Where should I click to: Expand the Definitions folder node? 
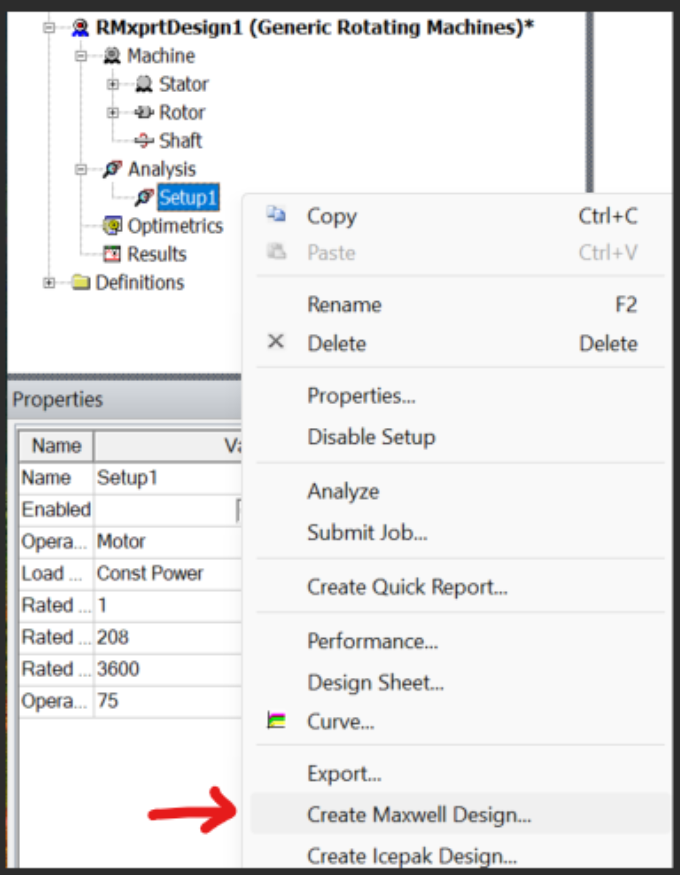pyautogui.click(x=49, y=283)
